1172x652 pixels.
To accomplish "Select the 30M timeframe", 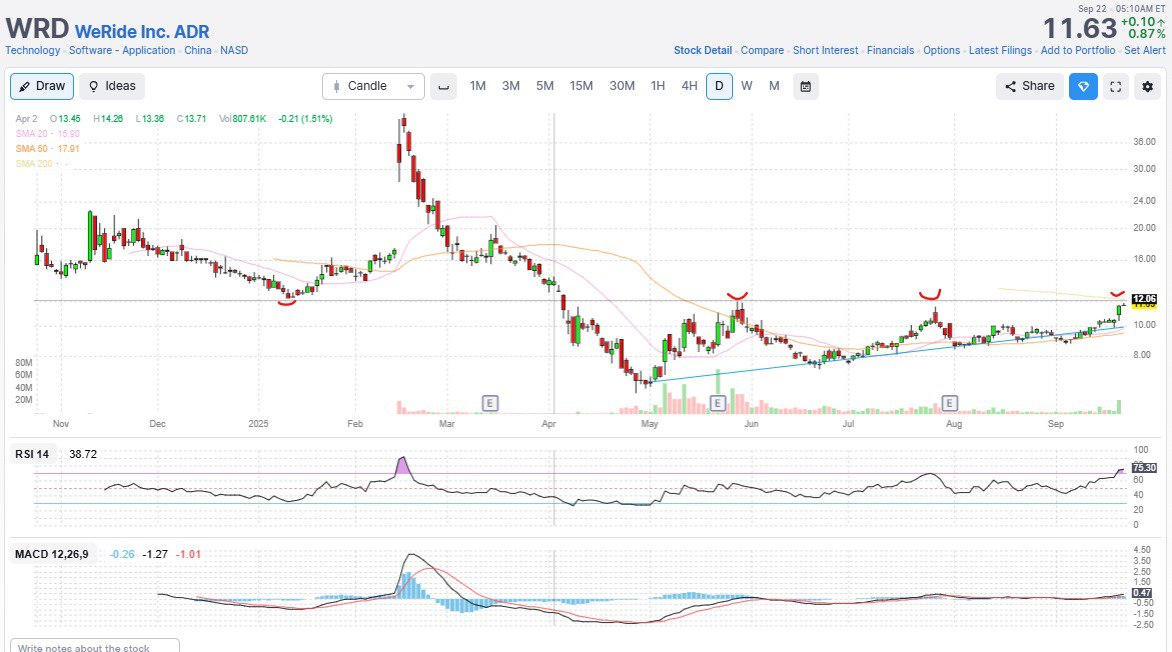I will [x=622, y=86].
